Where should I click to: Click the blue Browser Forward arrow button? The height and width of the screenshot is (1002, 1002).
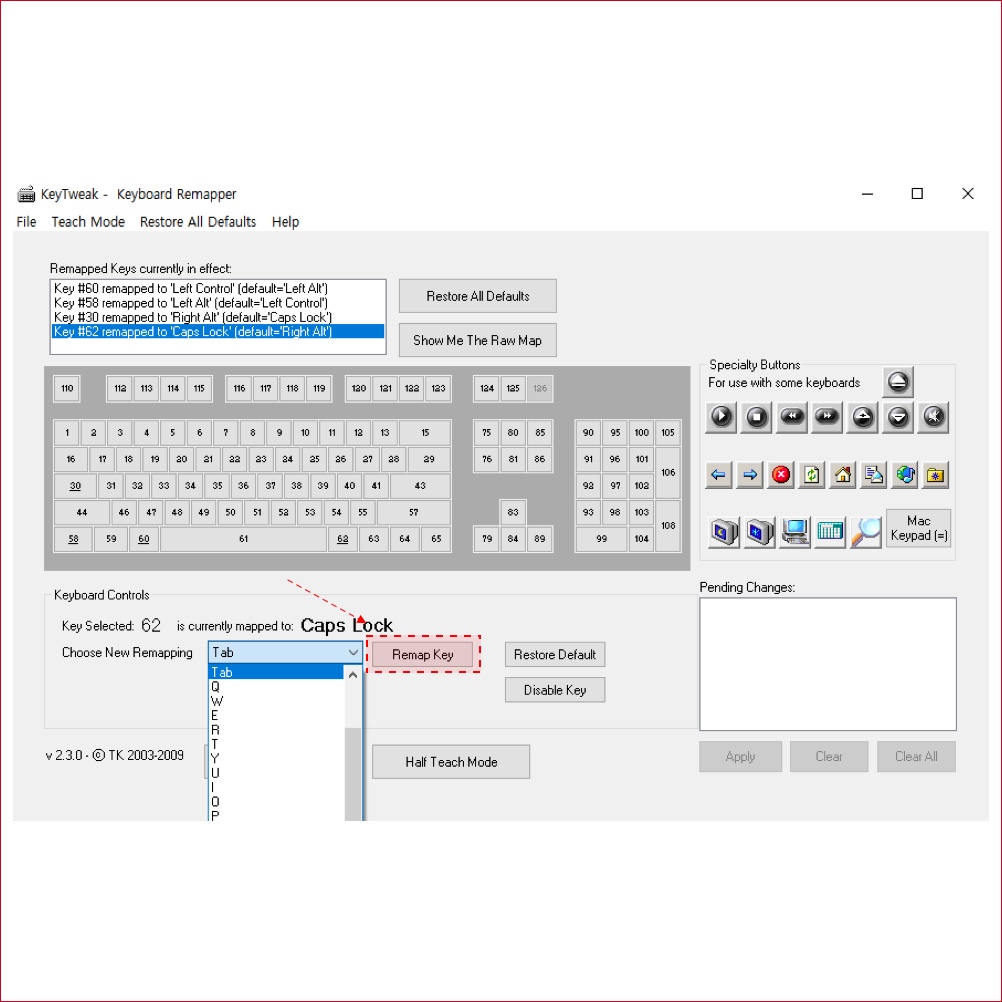(x=750, y=475)
